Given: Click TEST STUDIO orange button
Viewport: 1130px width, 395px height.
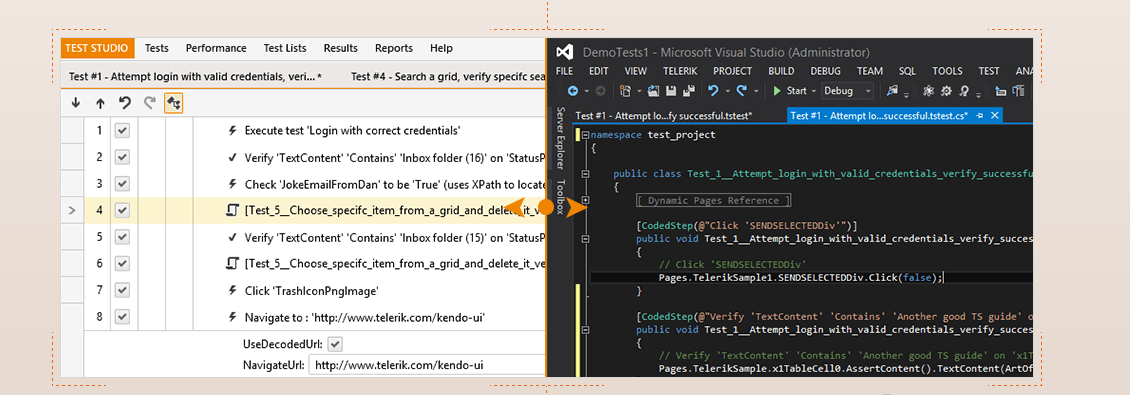Looking at the screenshot, I should [x=97, y=48].
